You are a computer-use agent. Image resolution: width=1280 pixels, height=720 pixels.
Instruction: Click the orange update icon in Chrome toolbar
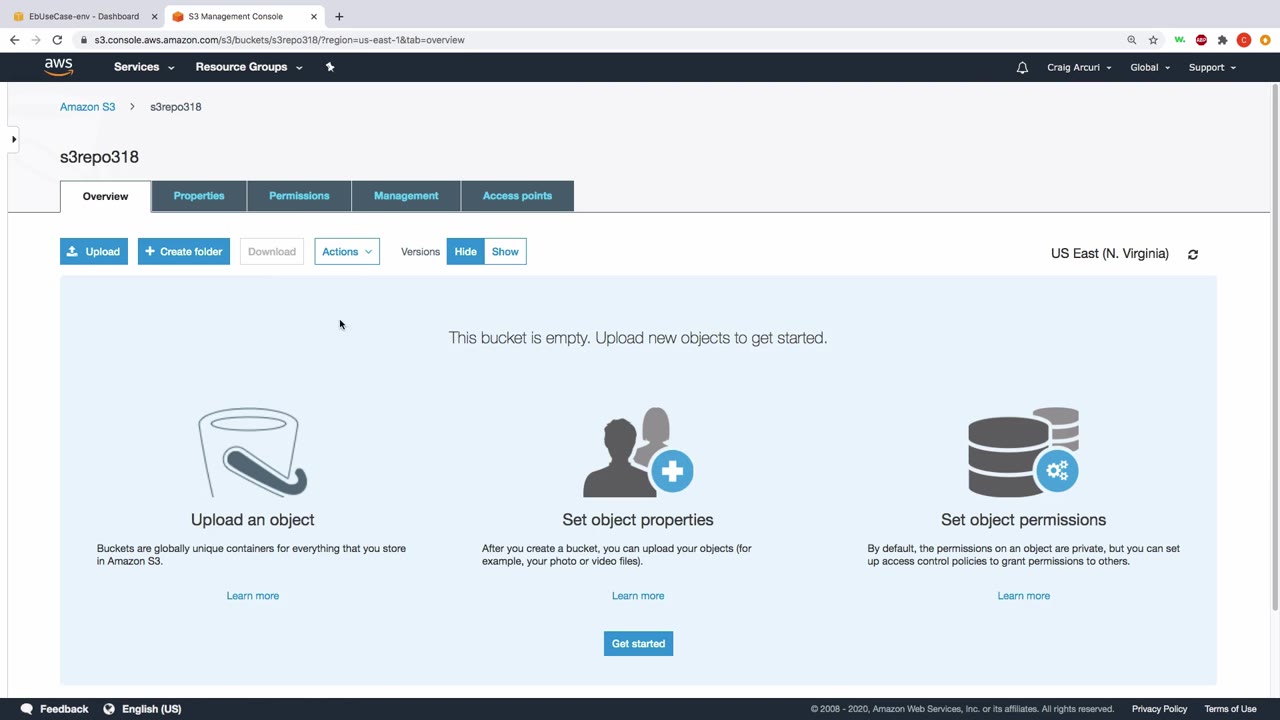tap(1265, 40)
